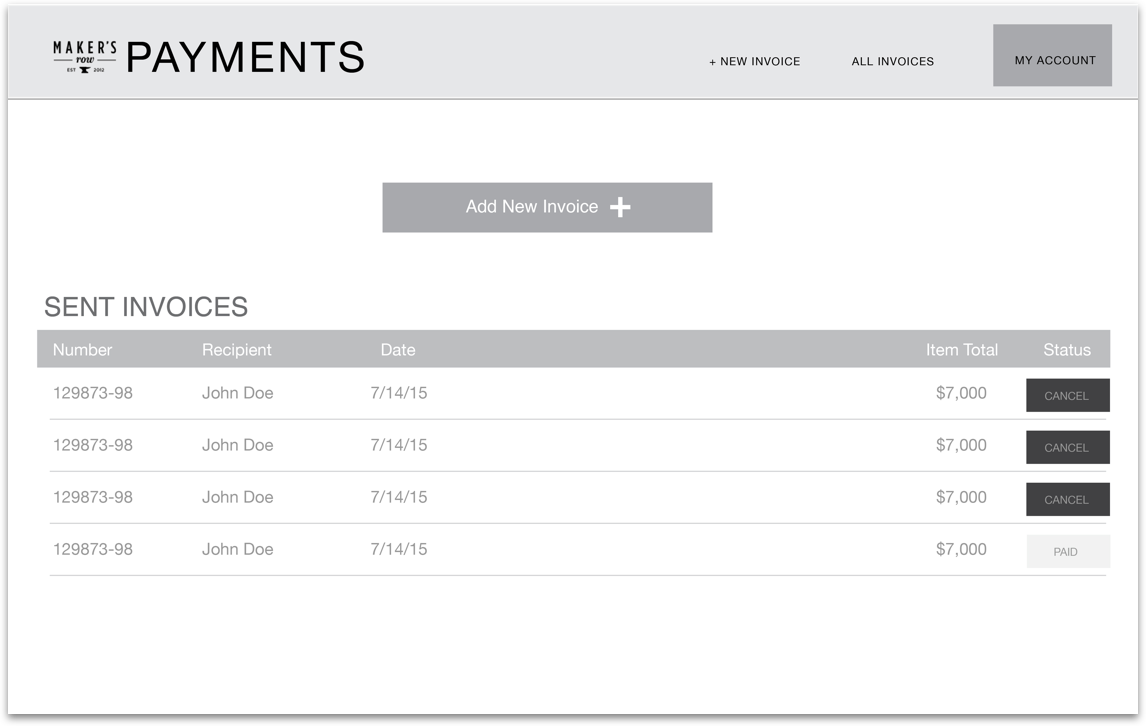Cancel the second sent invoice

pyautogui.click(x=1067, y=447)
